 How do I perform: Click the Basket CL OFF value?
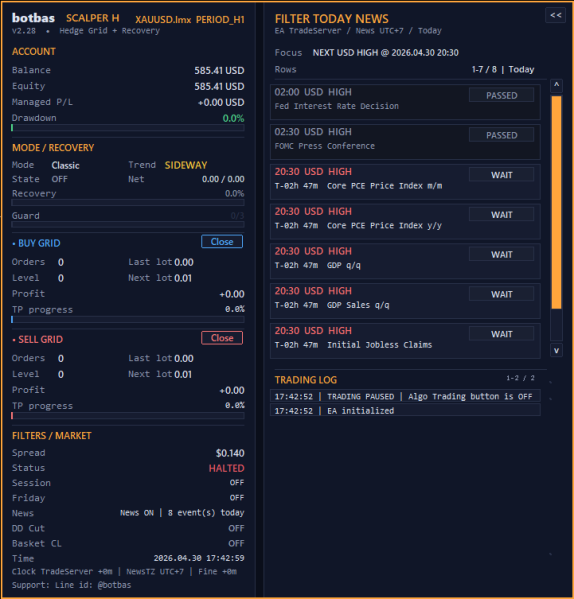click(x=236, y=543)
